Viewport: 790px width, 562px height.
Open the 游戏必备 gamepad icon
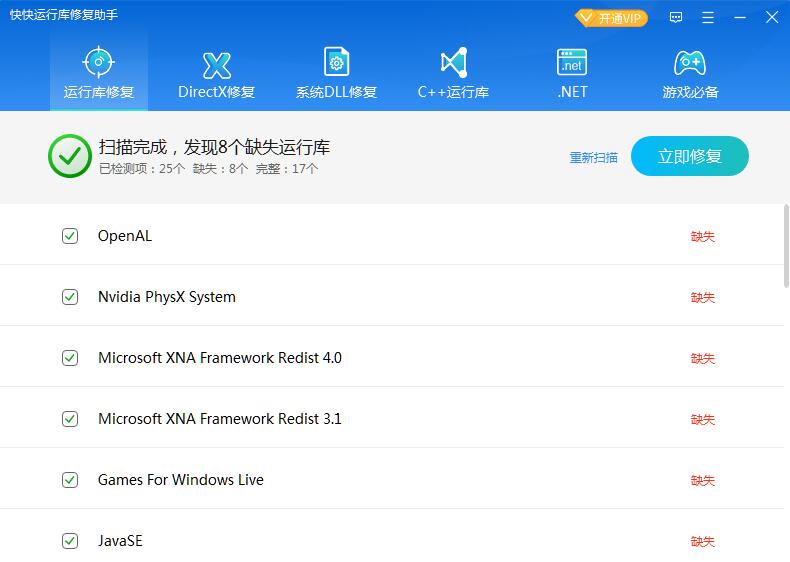tap(690, 64)
